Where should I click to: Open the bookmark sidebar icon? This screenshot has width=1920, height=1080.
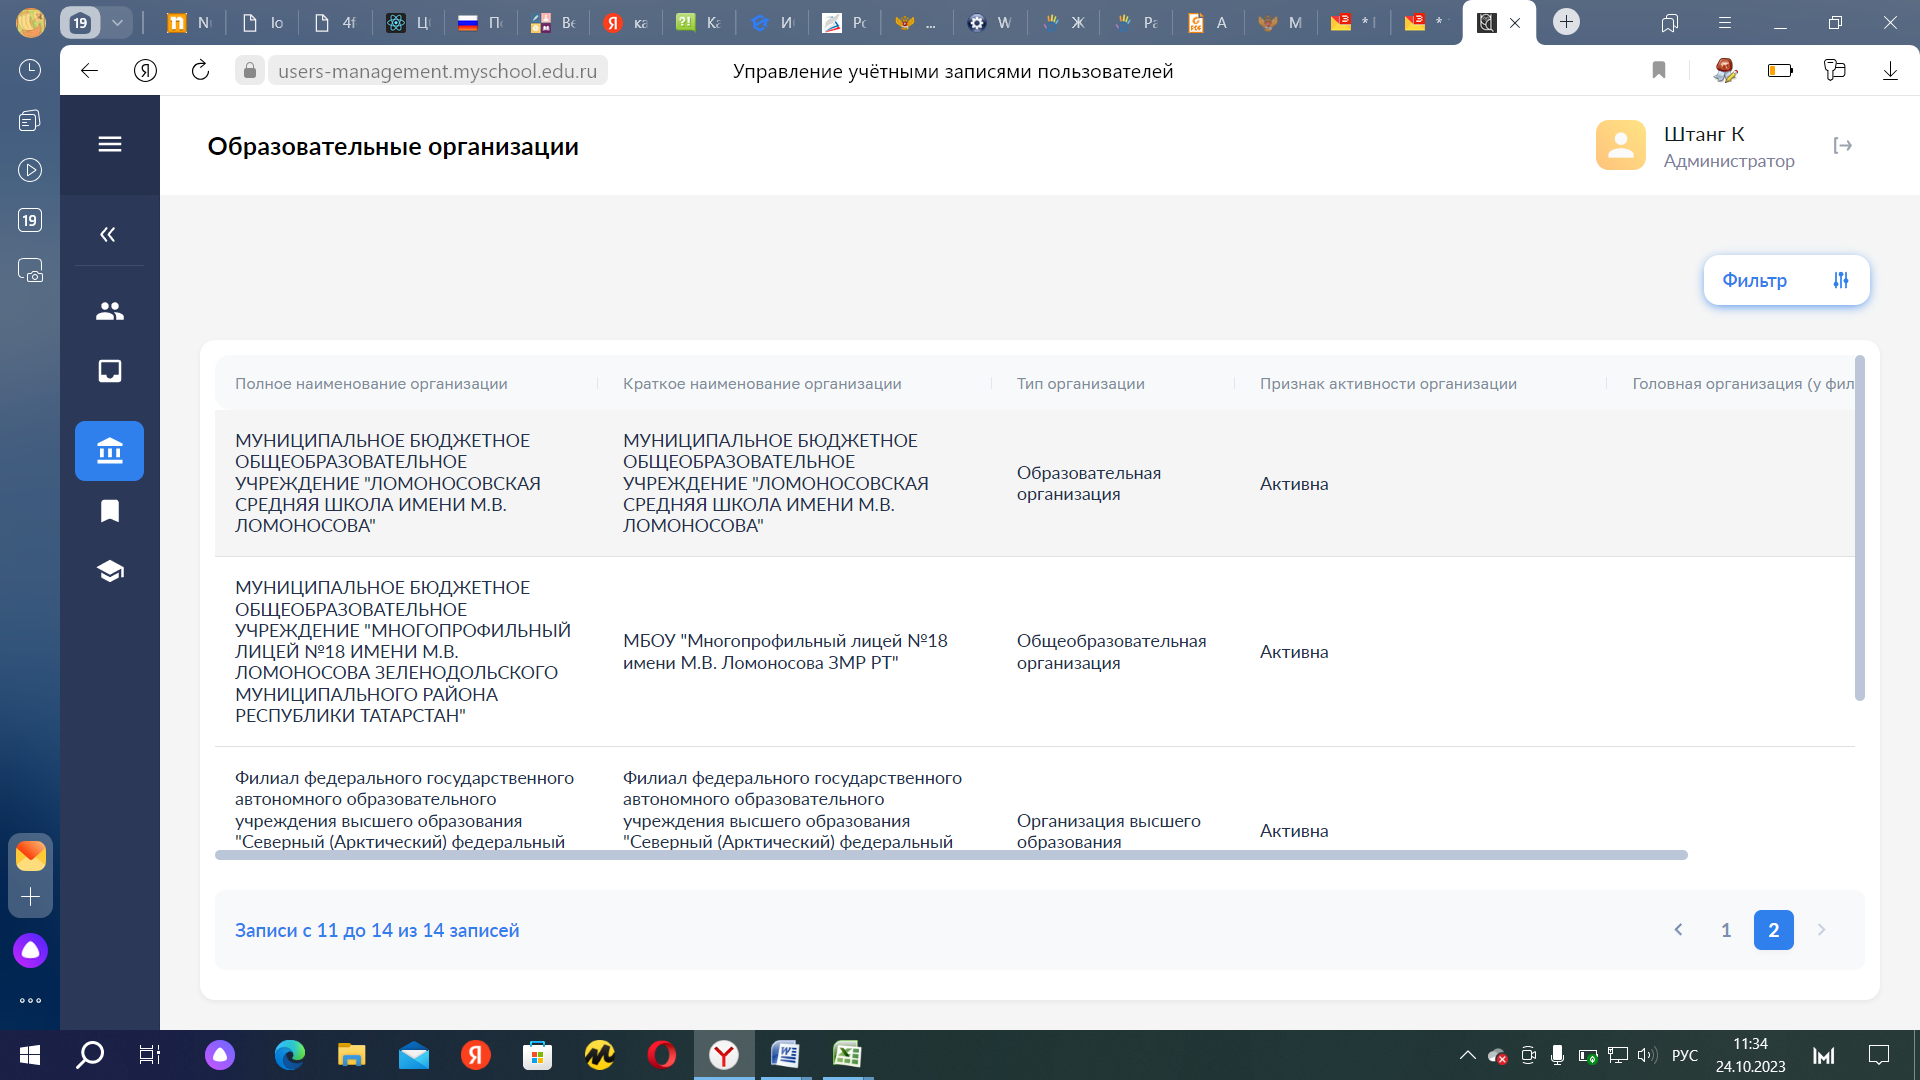[x=110, y=511]
